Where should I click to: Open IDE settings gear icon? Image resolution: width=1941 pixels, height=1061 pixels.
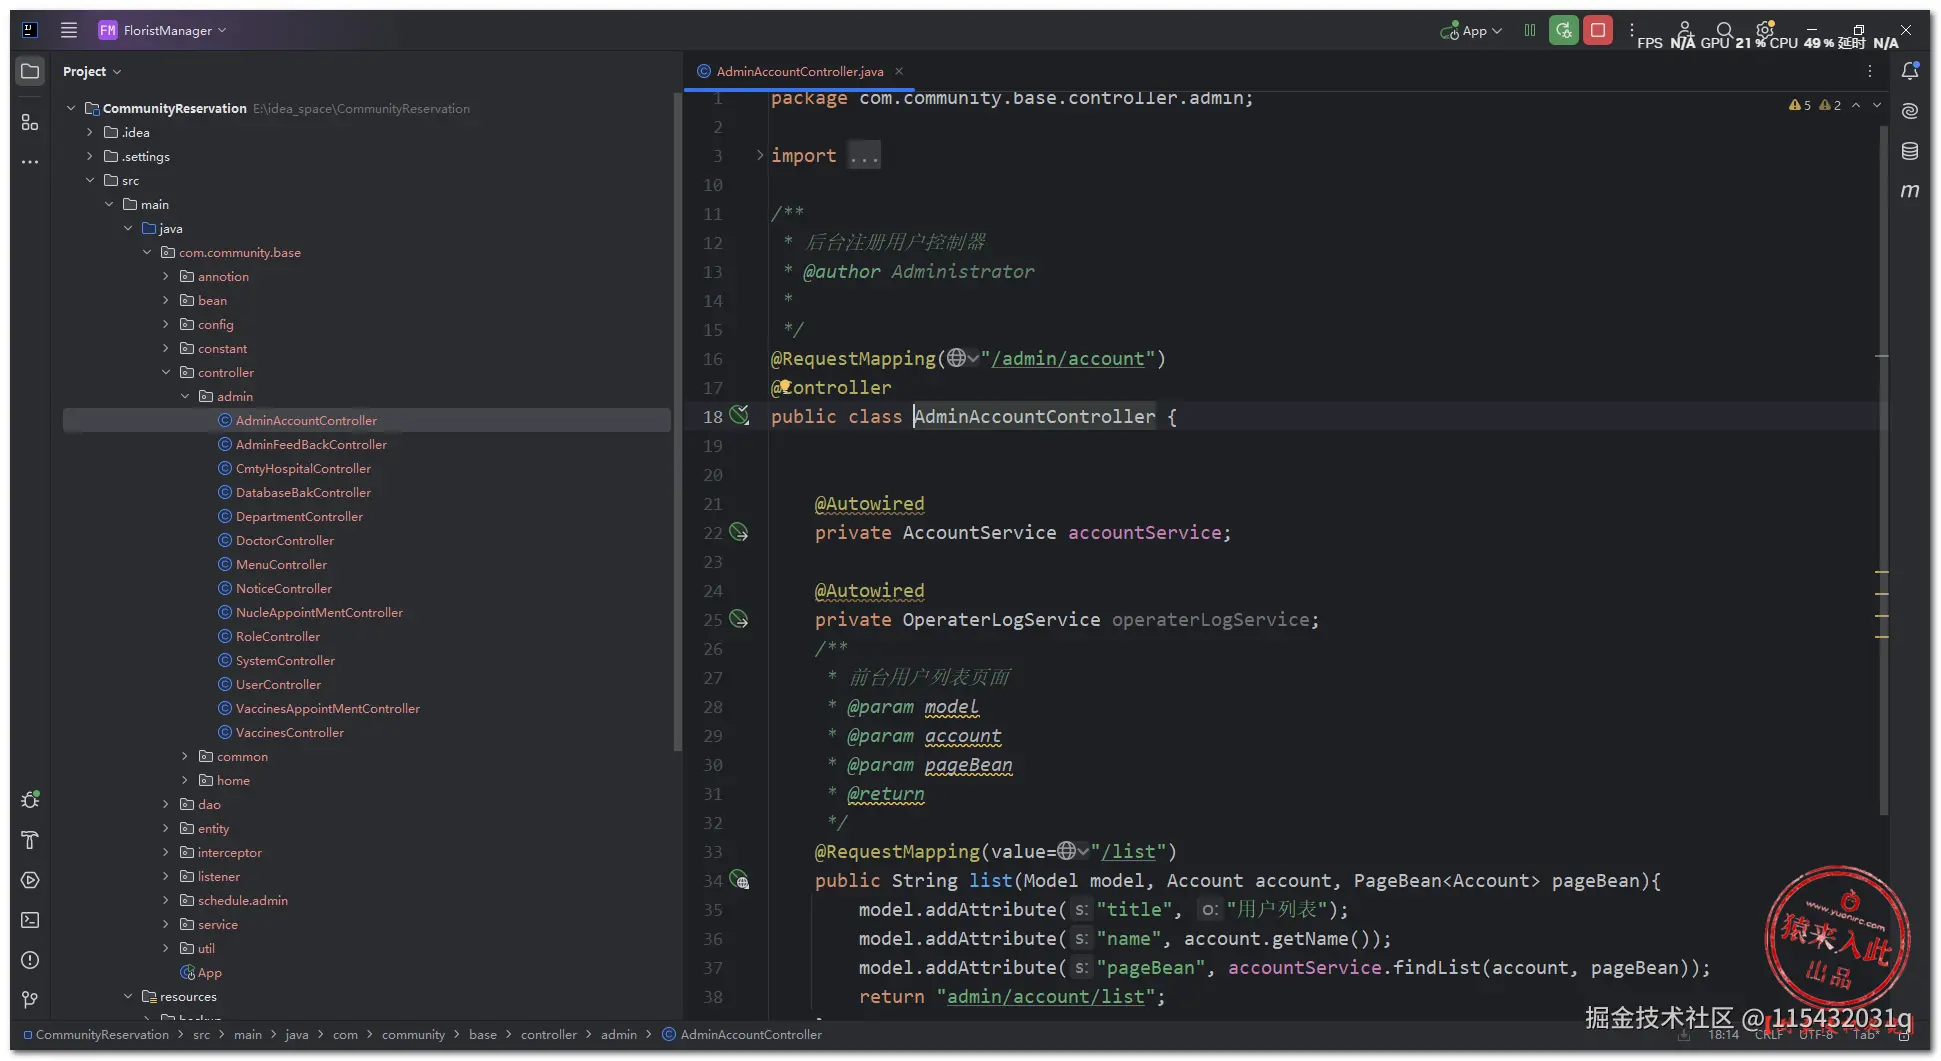(1765, 29)
